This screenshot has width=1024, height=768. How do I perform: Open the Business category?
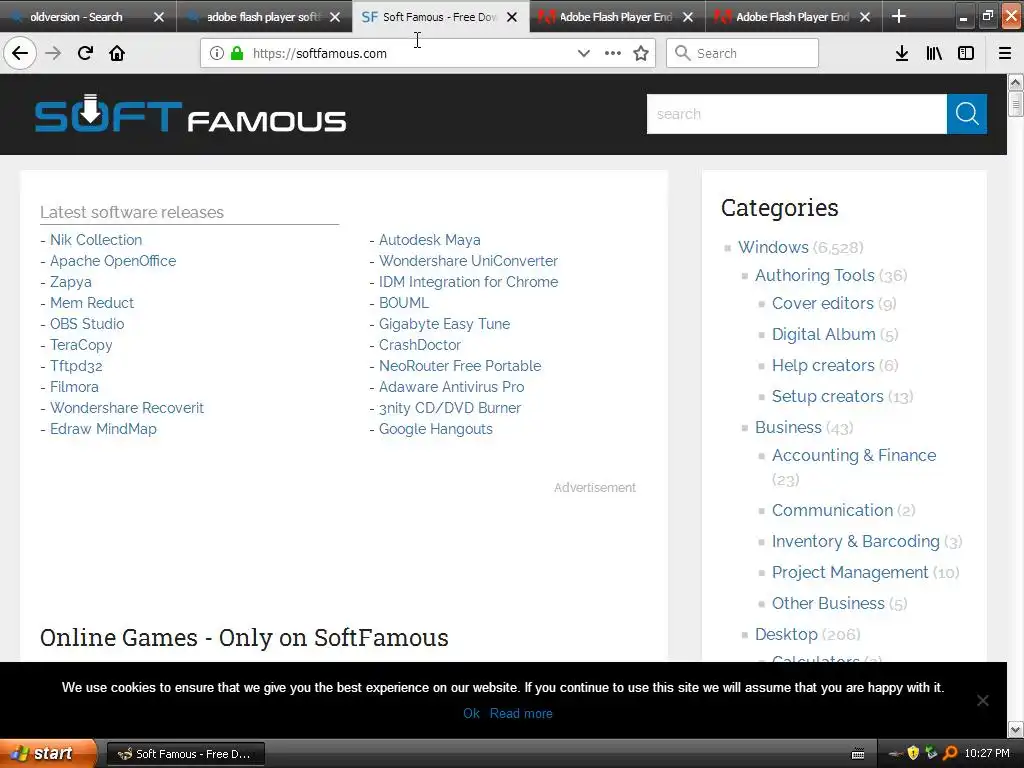click(x=788, y=427)
